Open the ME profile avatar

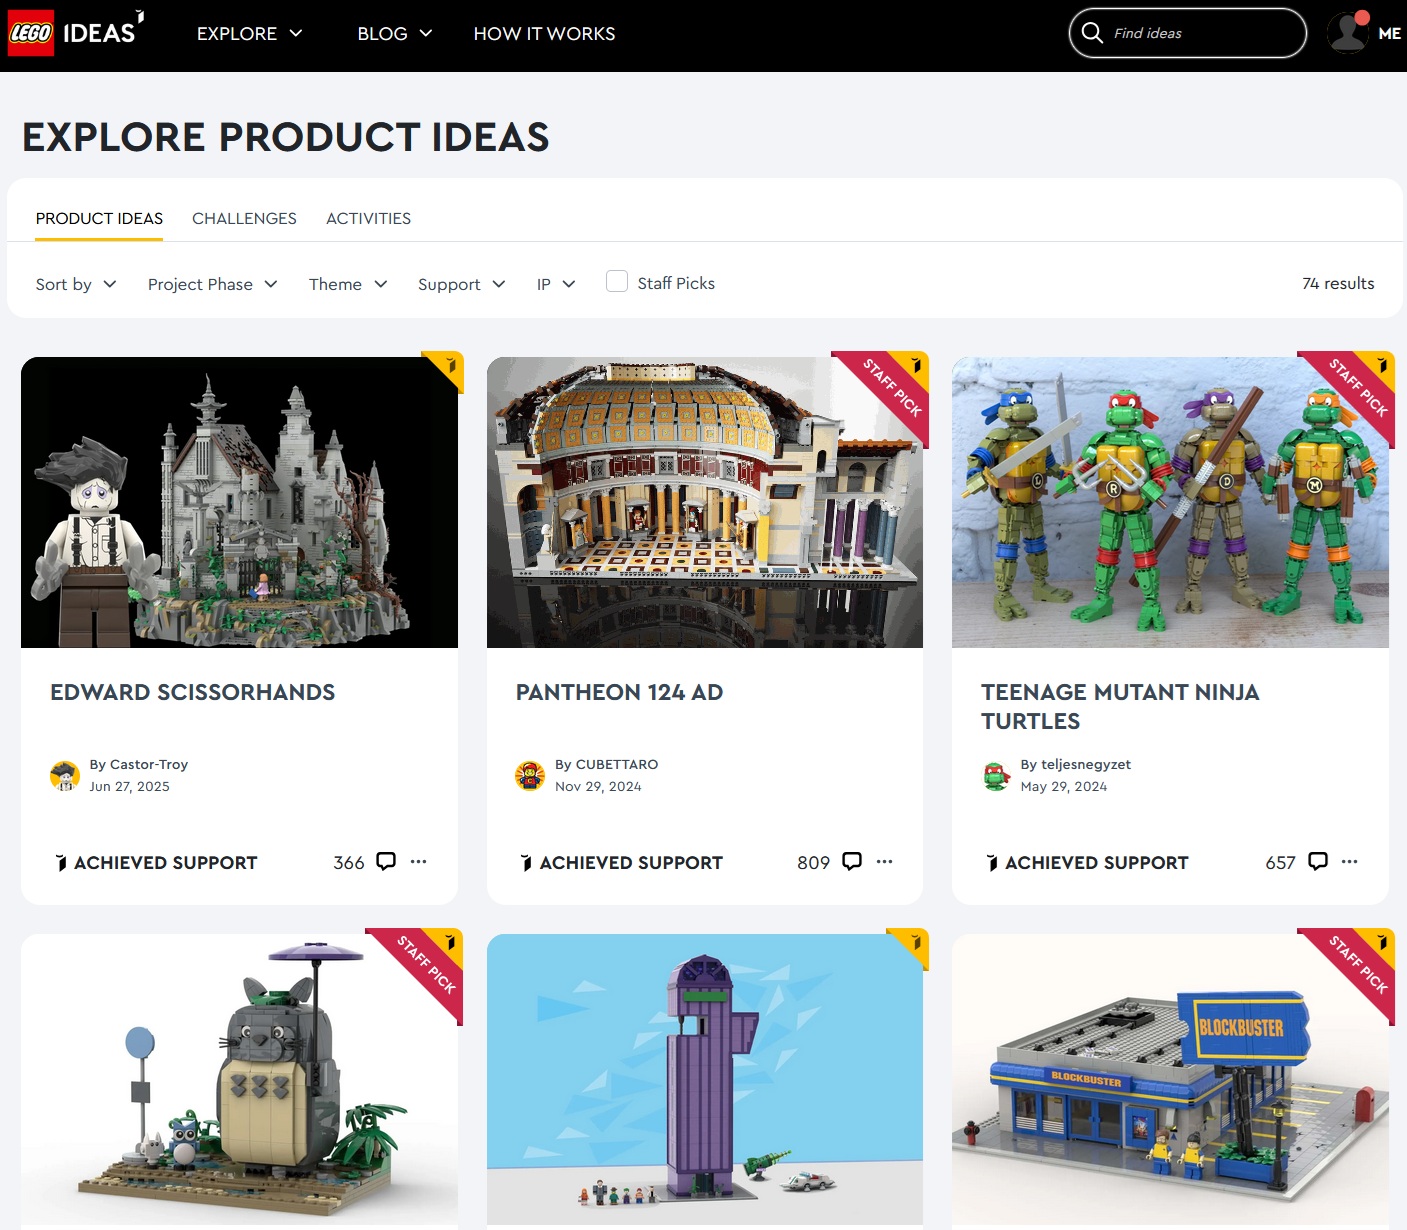(1348, 33)
